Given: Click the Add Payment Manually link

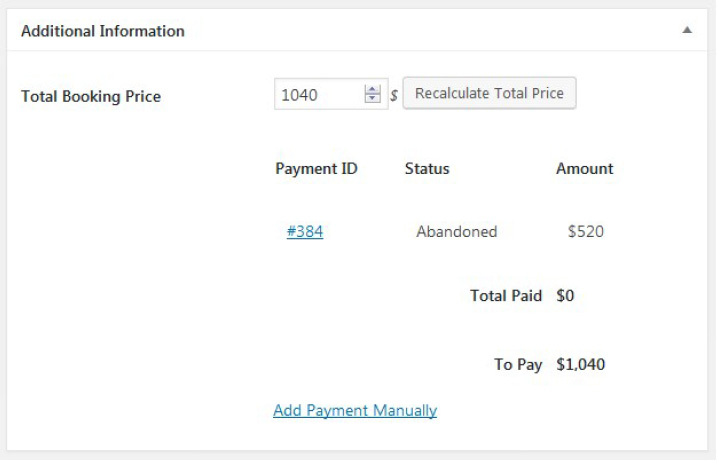Looking at the screenshot, I should click(355, 410).
